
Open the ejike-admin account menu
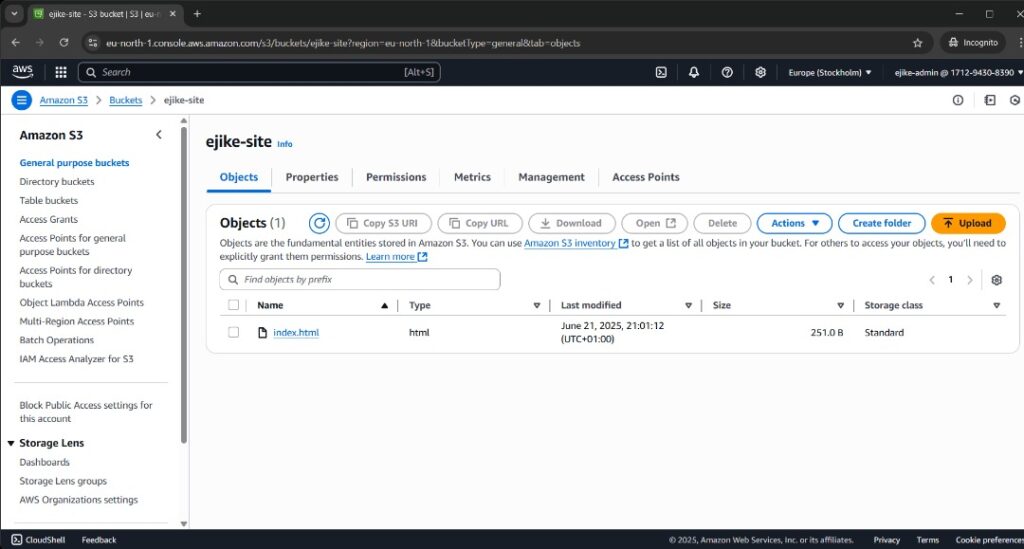(x=952, y=72)
